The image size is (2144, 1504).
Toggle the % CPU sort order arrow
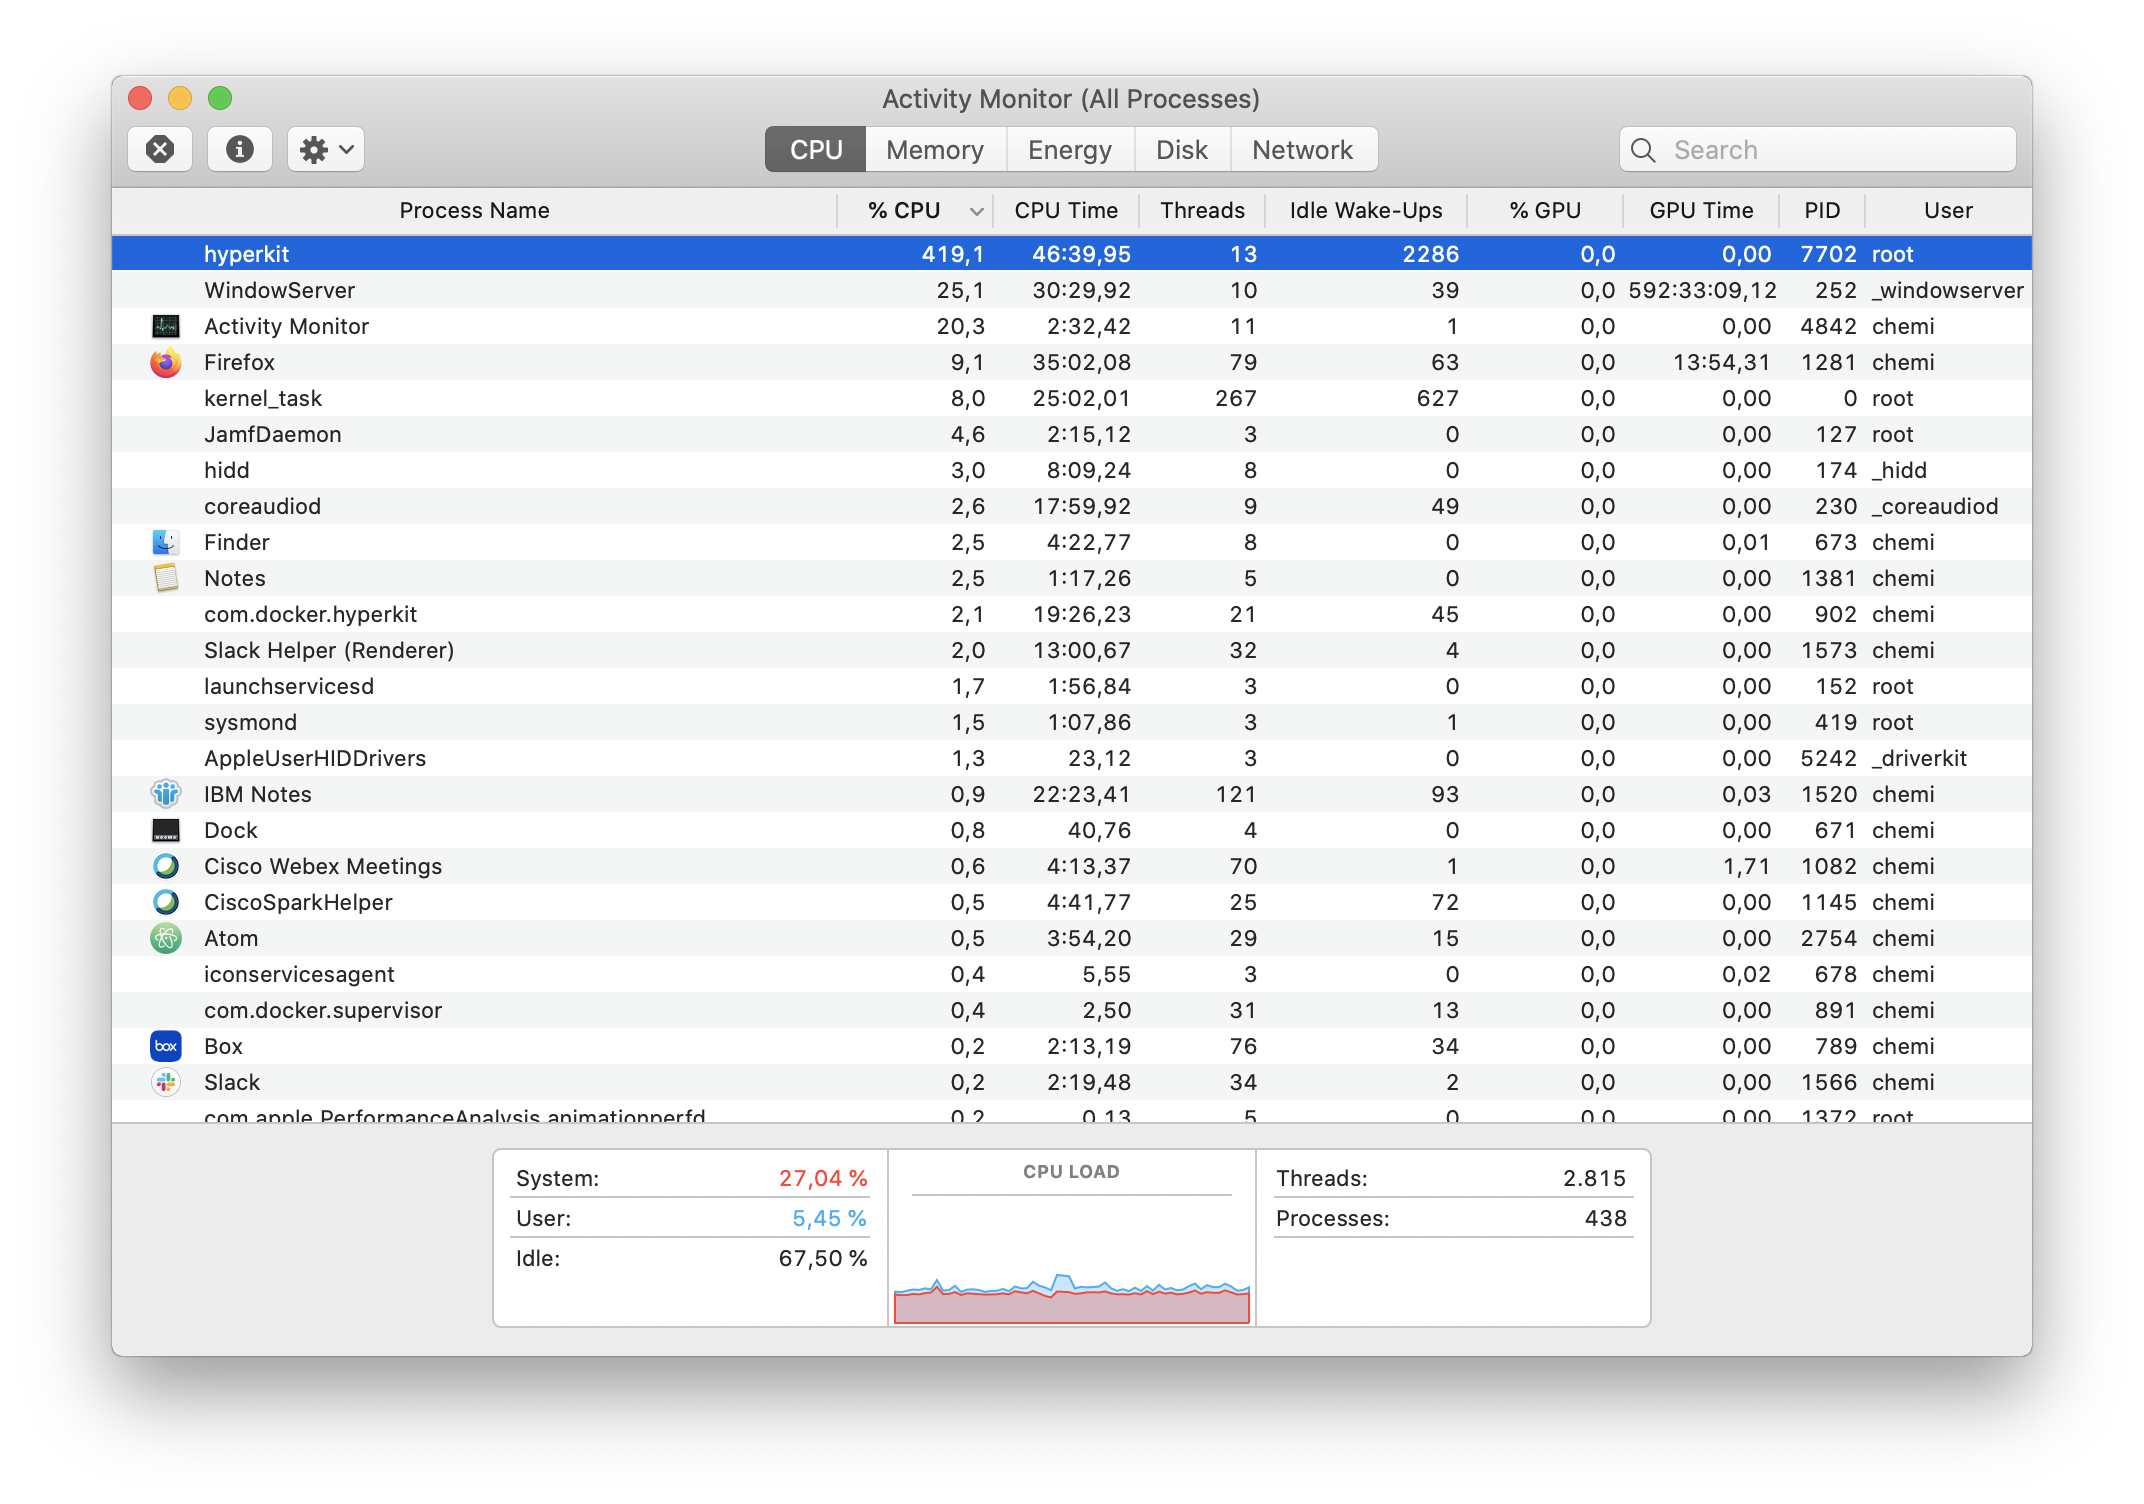pyautogui.click(x=973, y=210)
